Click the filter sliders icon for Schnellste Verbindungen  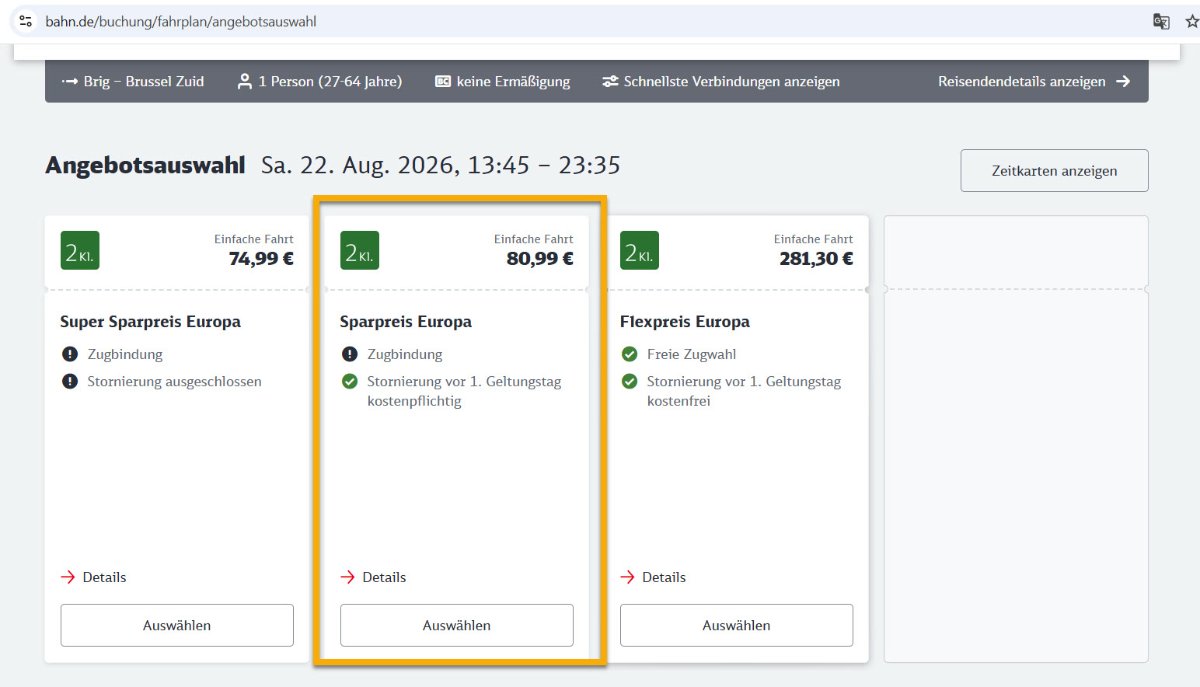[610, 82]
